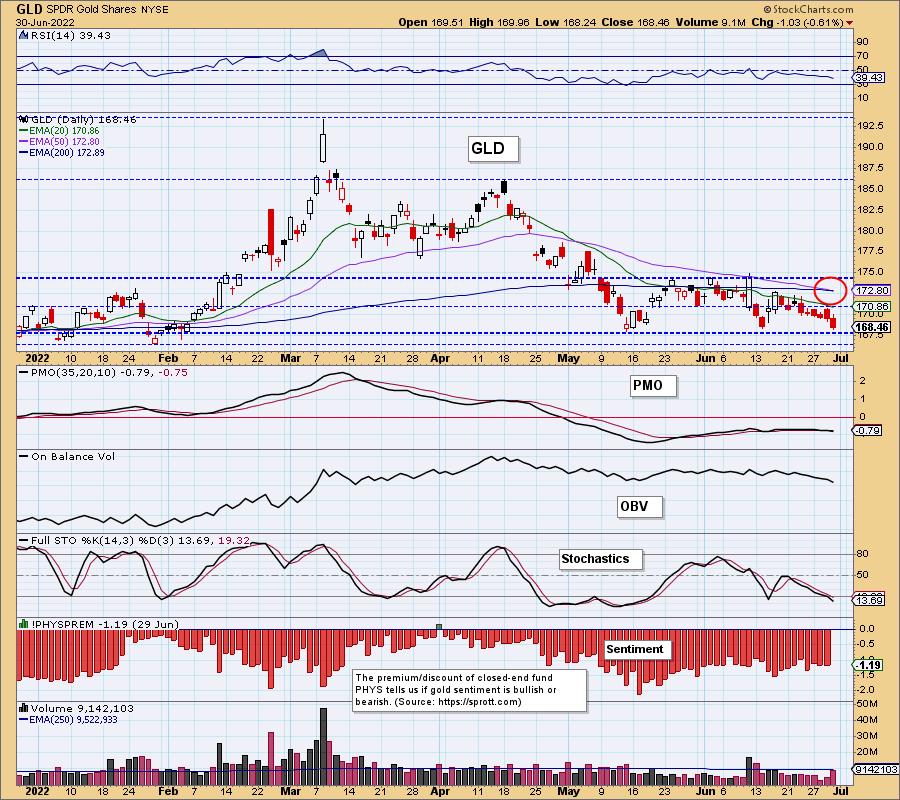The height and width of the screenshot is (800, 900).
Task: Click the PMO annotation box
Action: click(x=652, y=386)
